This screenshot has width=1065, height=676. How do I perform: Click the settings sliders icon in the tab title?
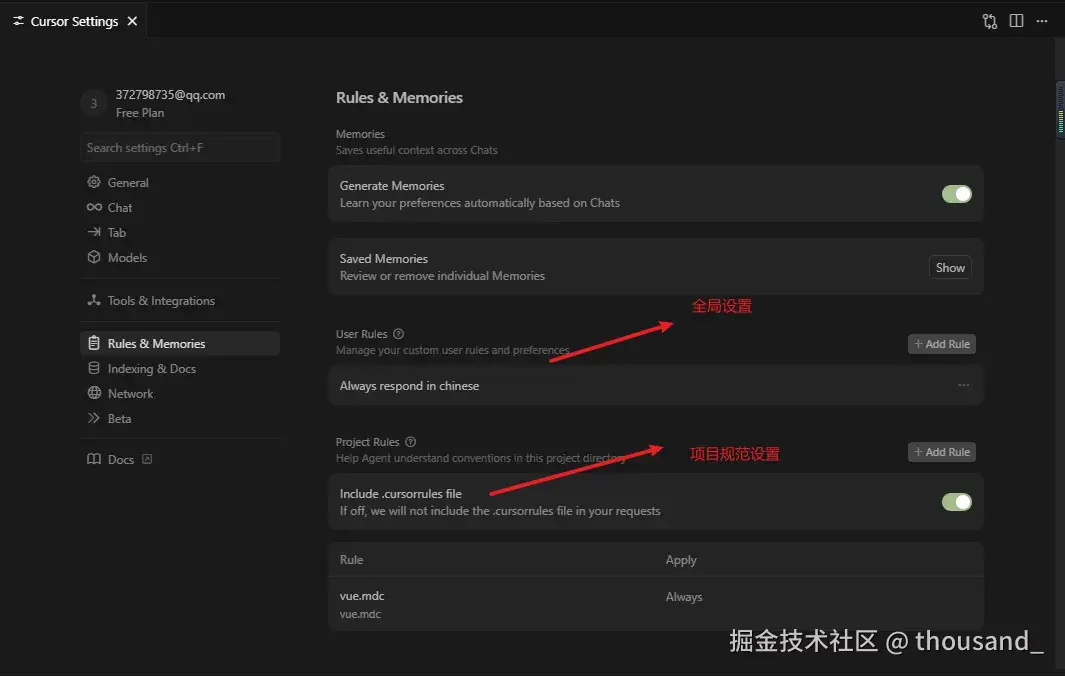click(x=18, y=21)
